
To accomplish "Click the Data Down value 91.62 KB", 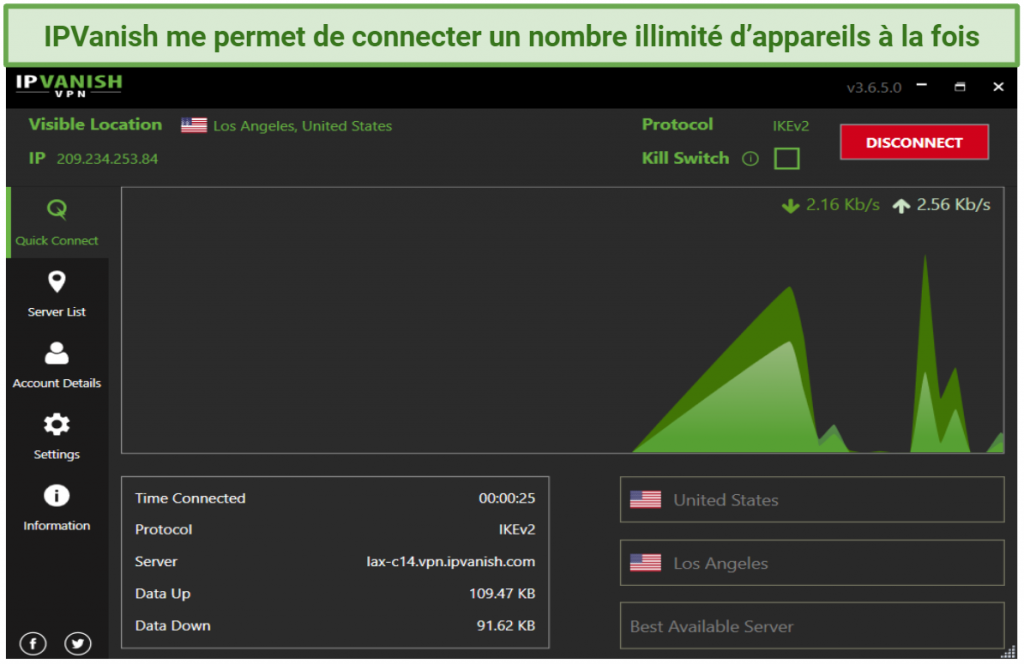I will click(x=506, y=625).
